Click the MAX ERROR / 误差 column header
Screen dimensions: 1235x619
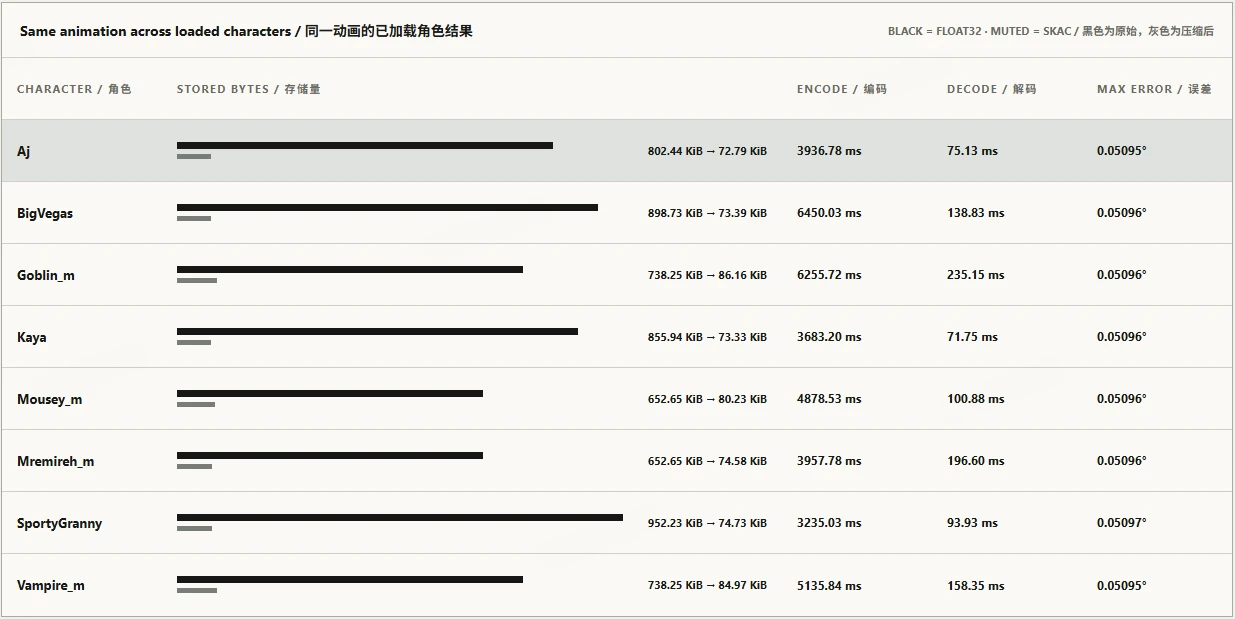[1154, 89]
